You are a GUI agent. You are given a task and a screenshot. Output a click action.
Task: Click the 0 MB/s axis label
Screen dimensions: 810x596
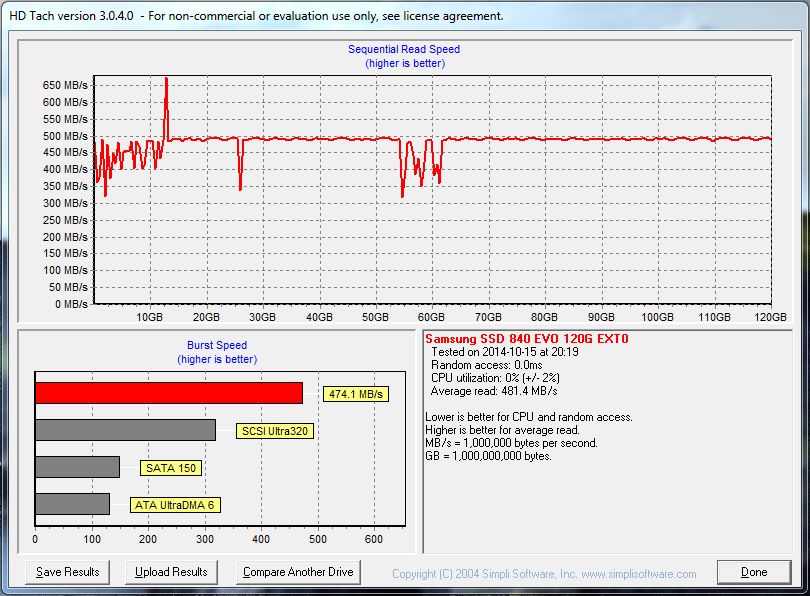pyautogui.click(x=71, y=305)
